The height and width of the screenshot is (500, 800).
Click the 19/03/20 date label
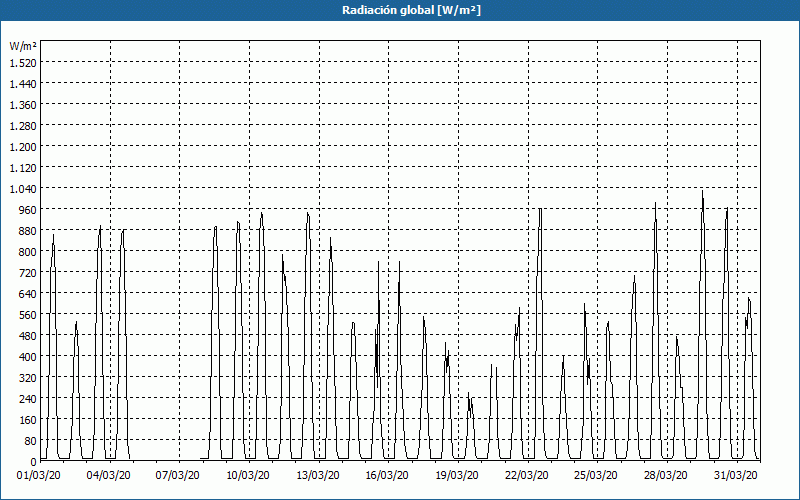(457, 476)
